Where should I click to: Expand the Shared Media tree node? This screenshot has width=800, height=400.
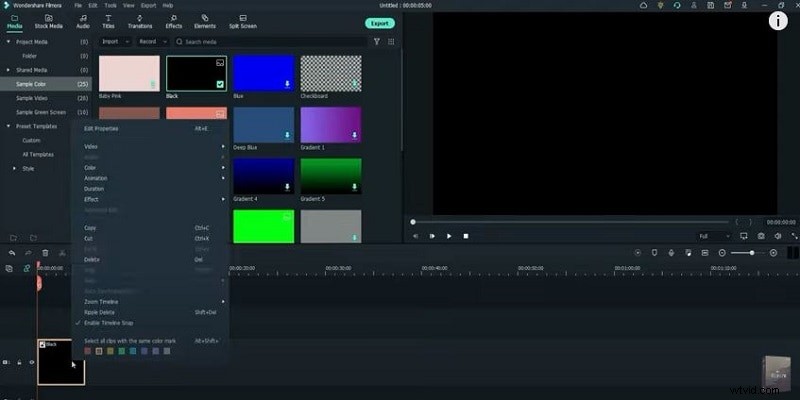(x=9, y=70)
